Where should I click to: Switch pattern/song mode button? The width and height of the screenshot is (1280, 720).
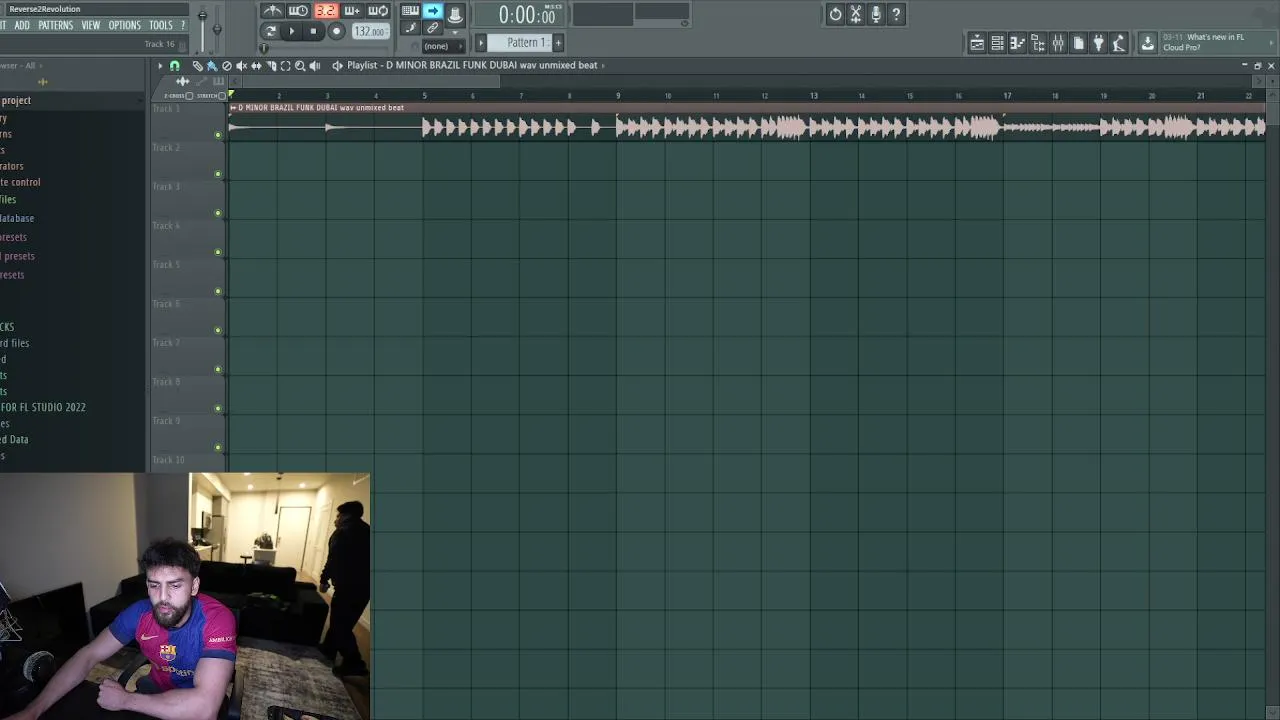click(271, 31)
